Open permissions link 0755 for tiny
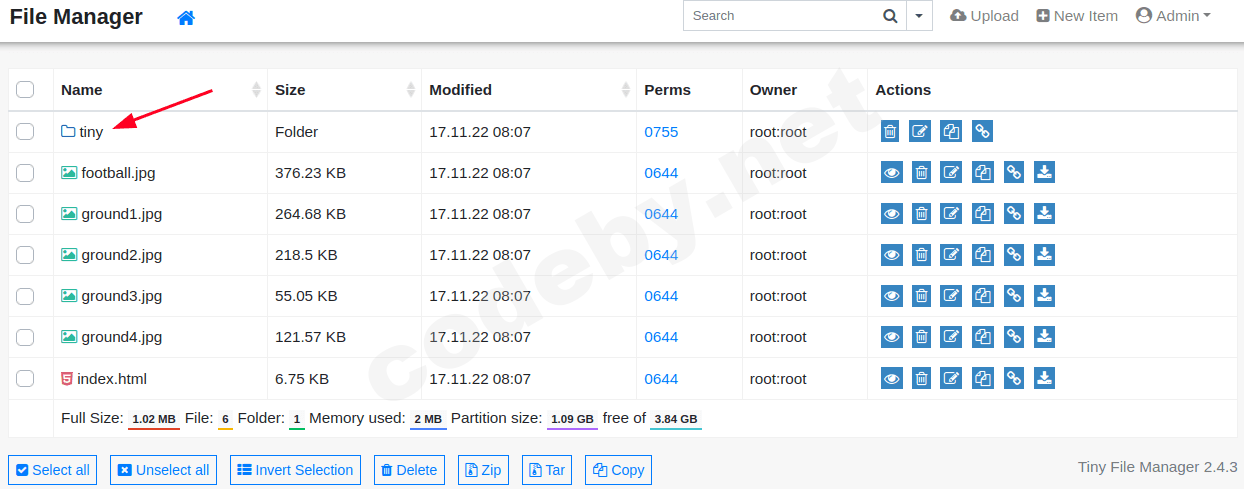This screenshot has width=1244, height=489. coord(661,132)
